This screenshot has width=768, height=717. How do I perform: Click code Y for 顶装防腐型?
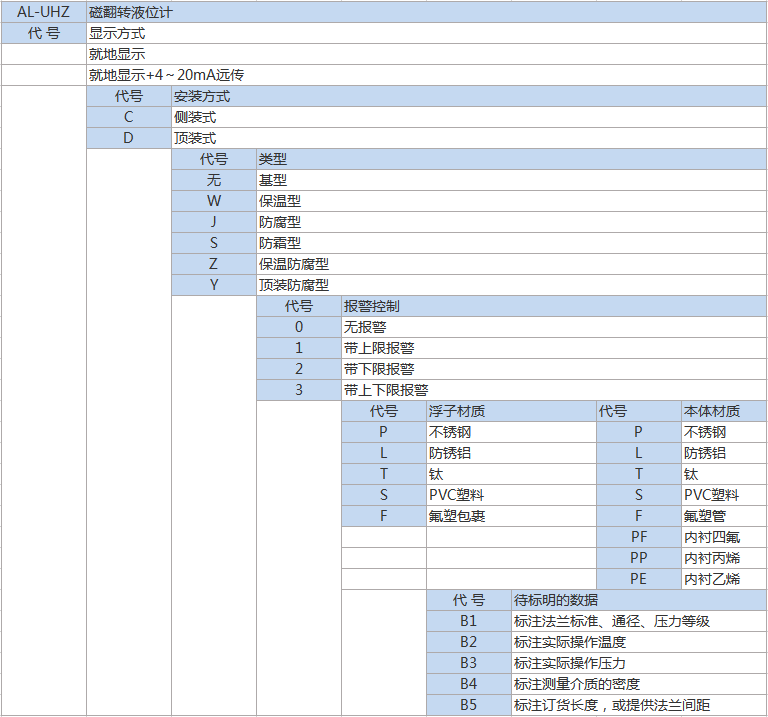[213, 285]
